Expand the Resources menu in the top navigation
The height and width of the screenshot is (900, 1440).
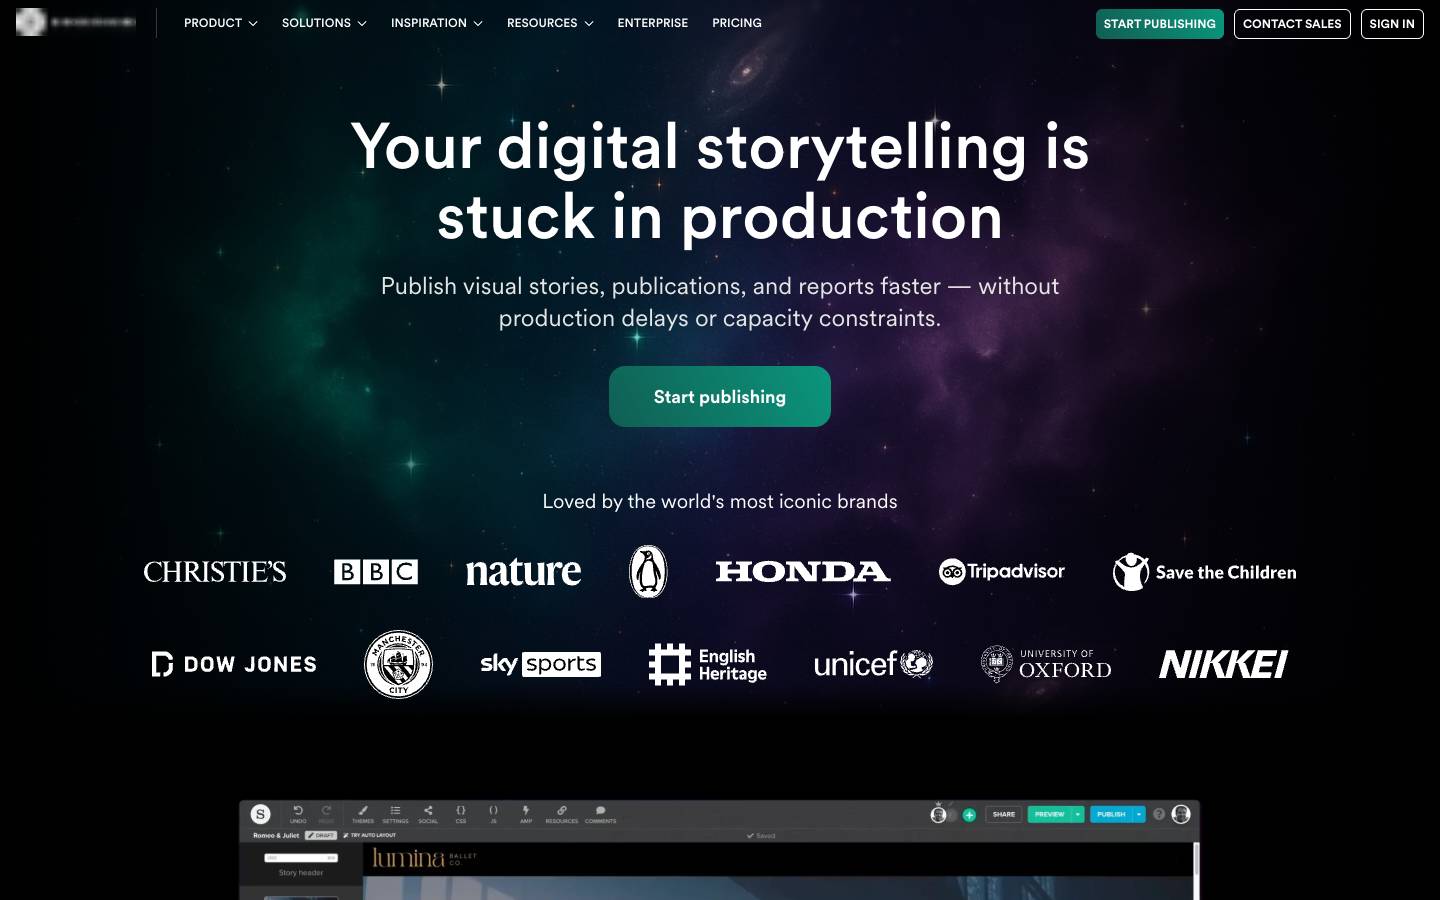pyautogui.click(x=550, y=23)
